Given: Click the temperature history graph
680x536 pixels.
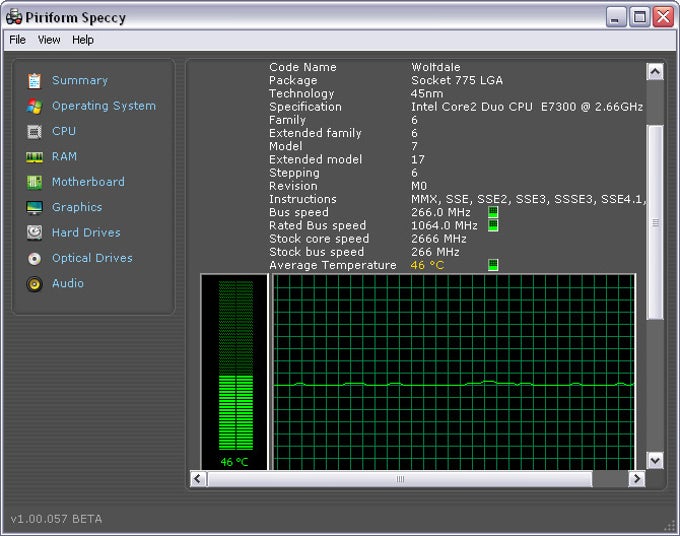Looking at the screenshot, I should pos(454,372).
